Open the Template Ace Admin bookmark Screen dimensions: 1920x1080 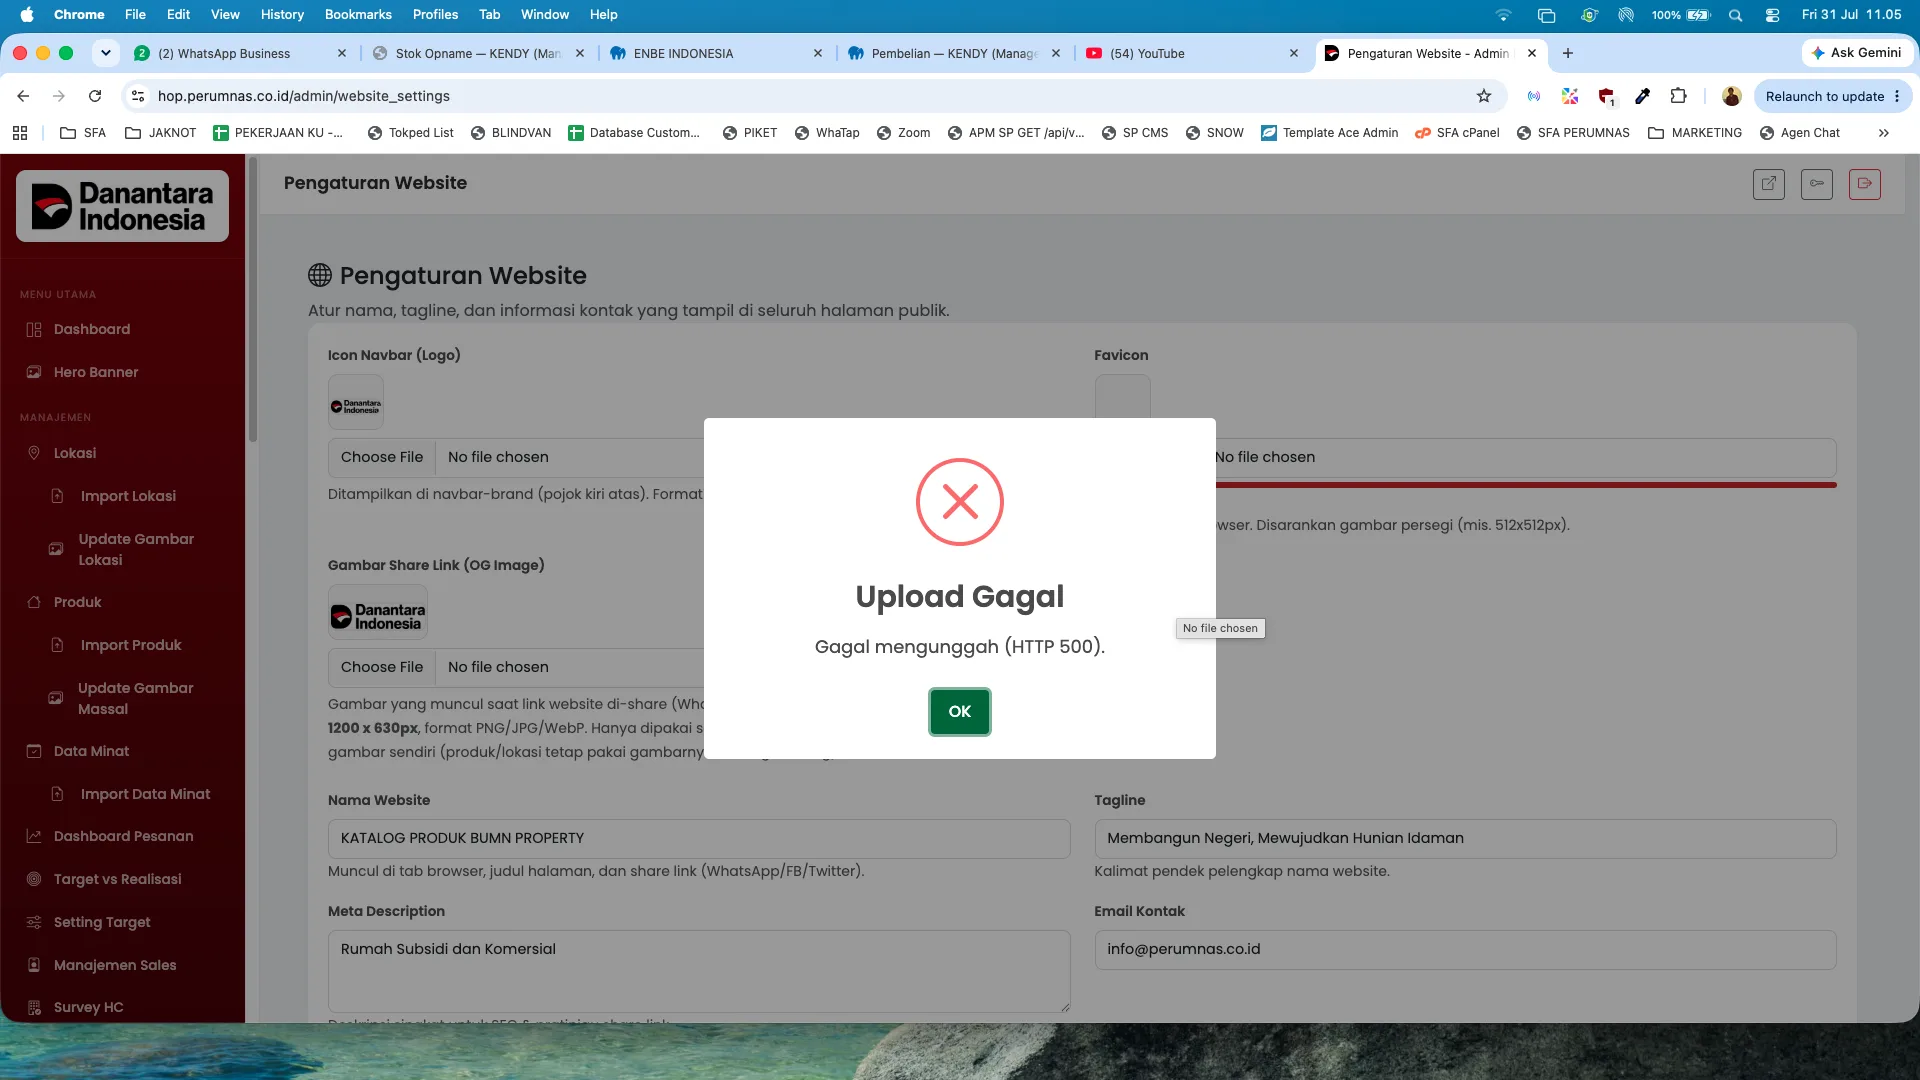(x=1330, y=133)
